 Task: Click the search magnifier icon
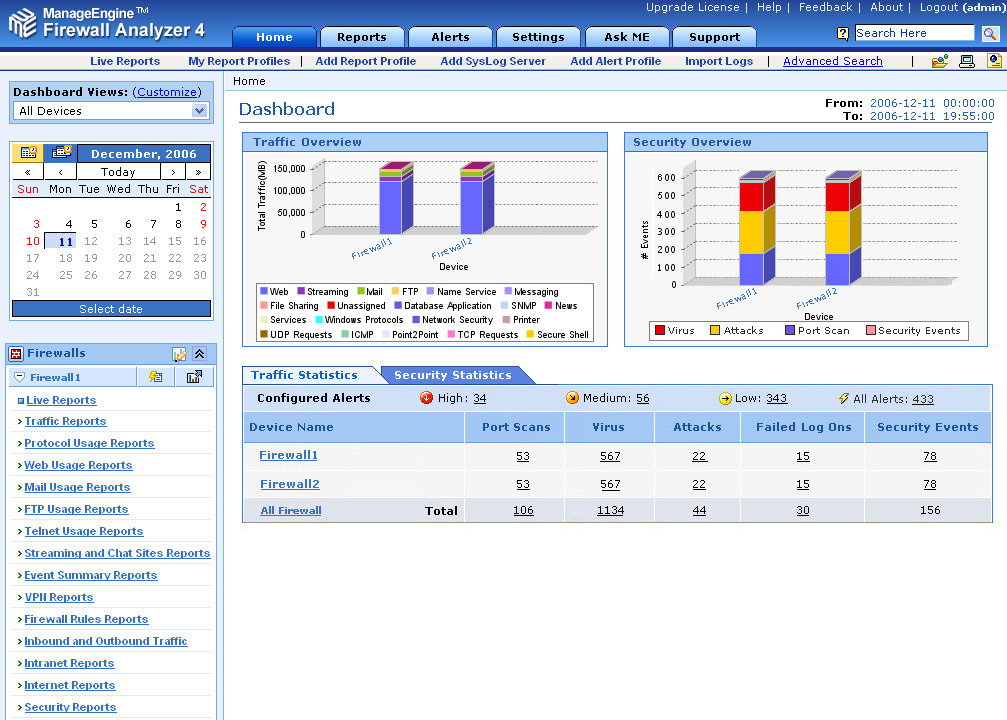(990, 33)
